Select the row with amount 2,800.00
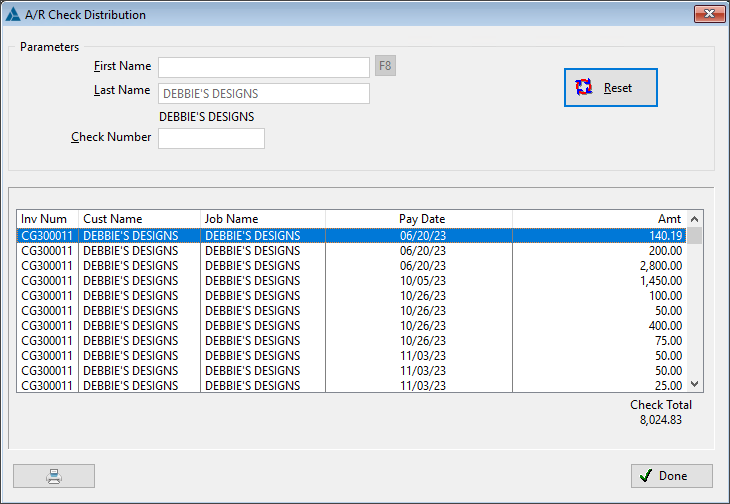The image size is (730, 504). point(351,266)
